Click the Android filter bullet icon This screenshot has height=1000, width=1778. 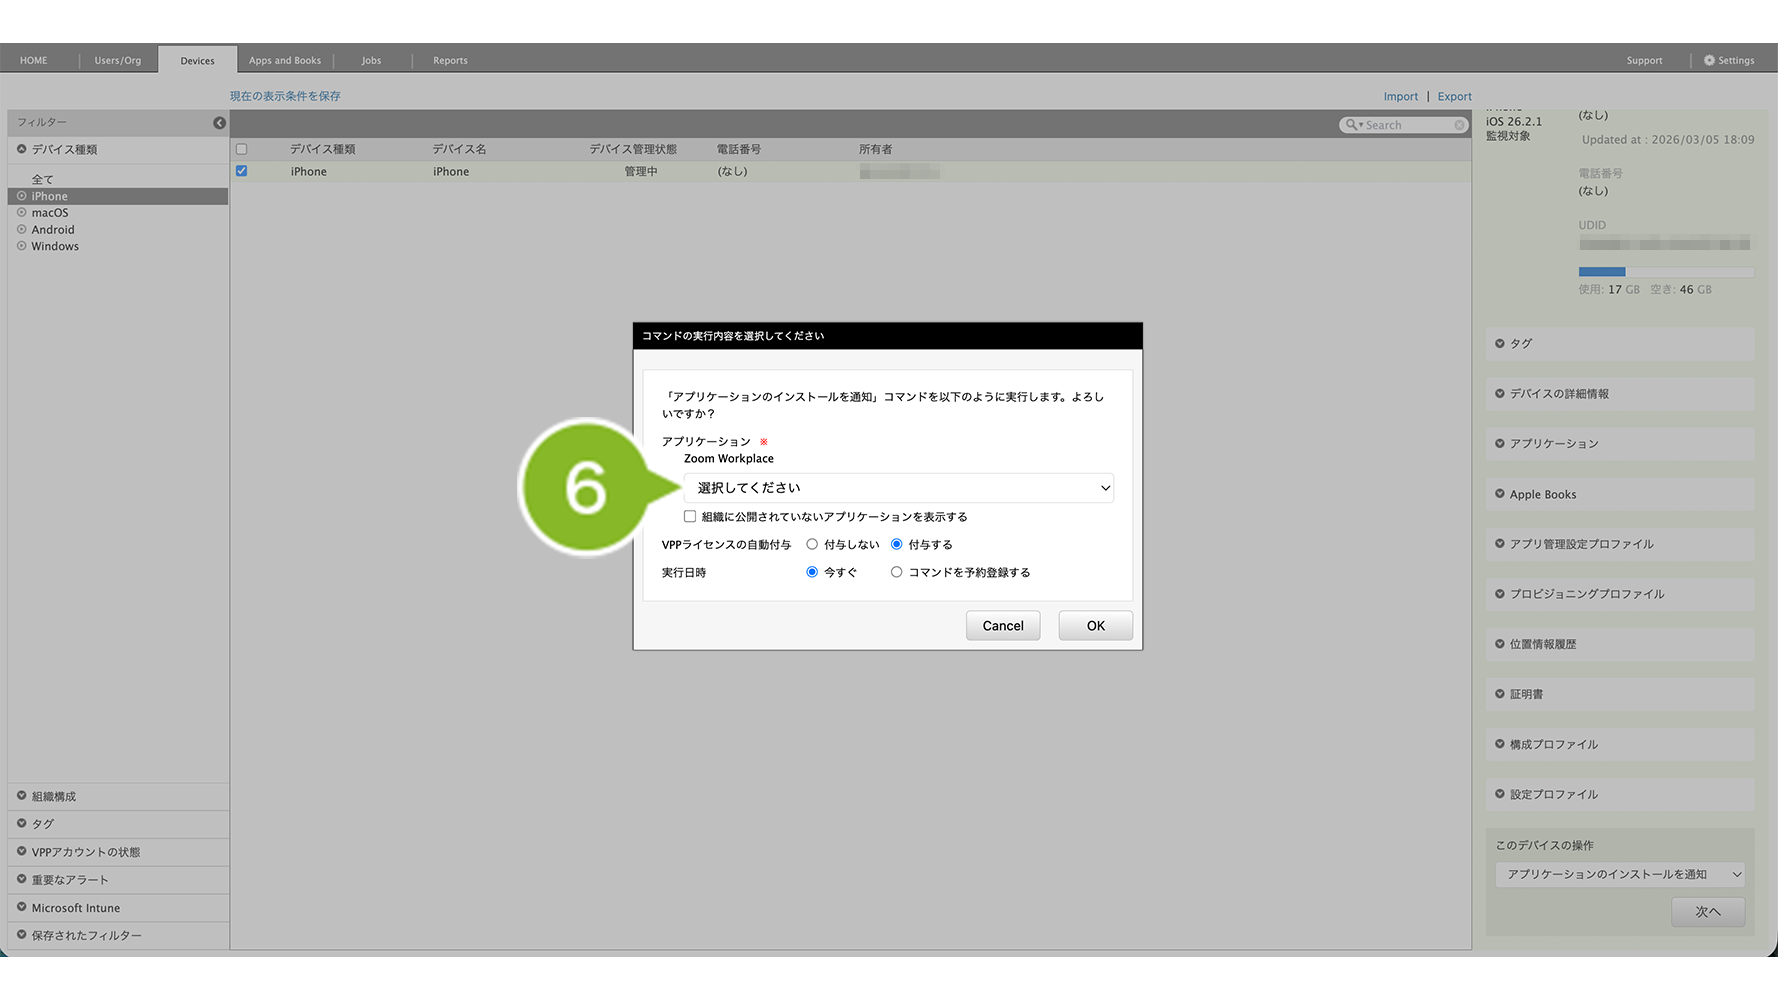tap(22, 230)
